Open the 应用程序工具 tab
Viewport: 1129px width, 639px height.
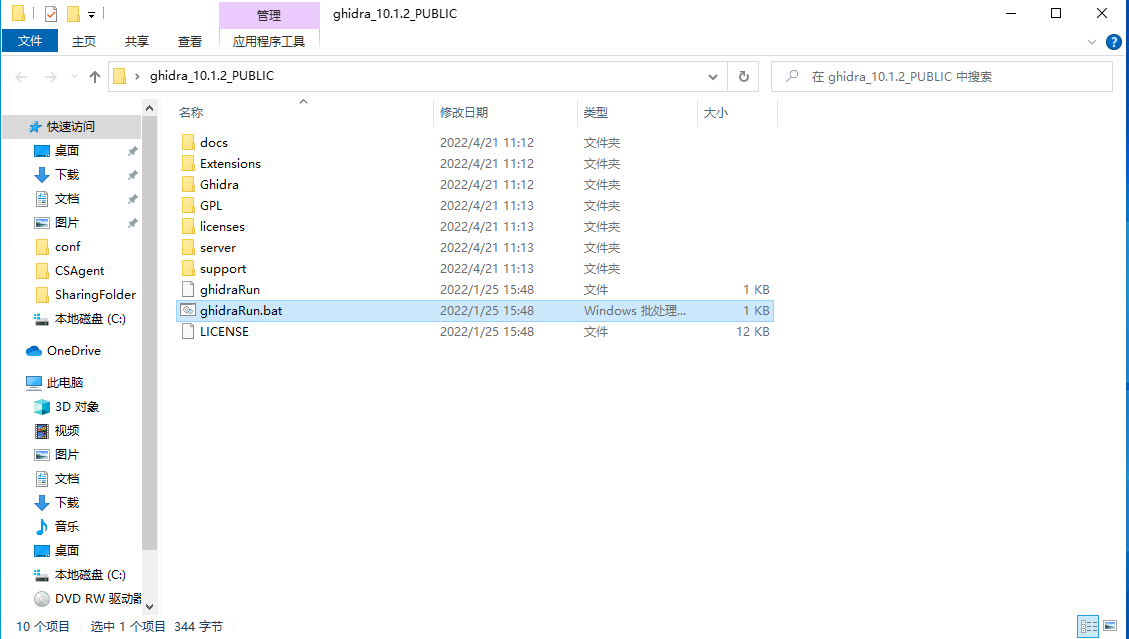pyautogui.click(x=269, y=42)
